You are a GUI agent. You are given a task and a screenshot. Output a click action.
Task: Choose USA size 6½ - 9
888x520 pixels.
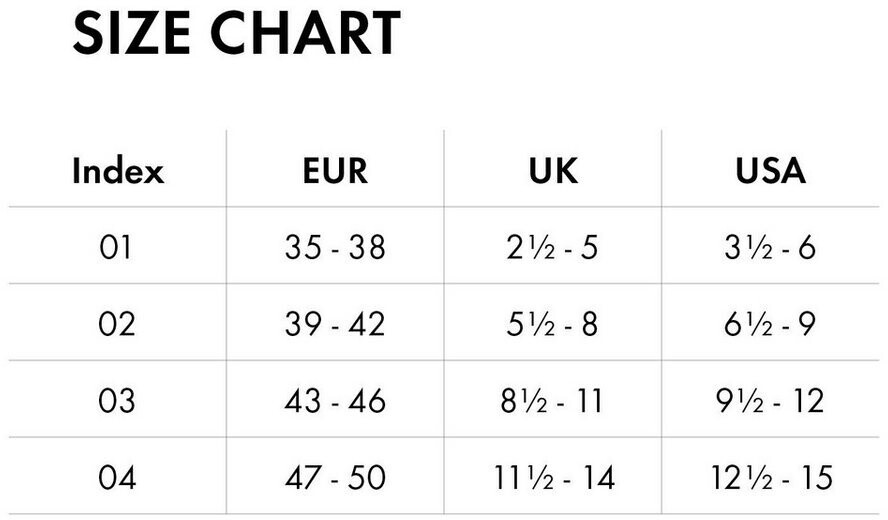tap(770, 324)
